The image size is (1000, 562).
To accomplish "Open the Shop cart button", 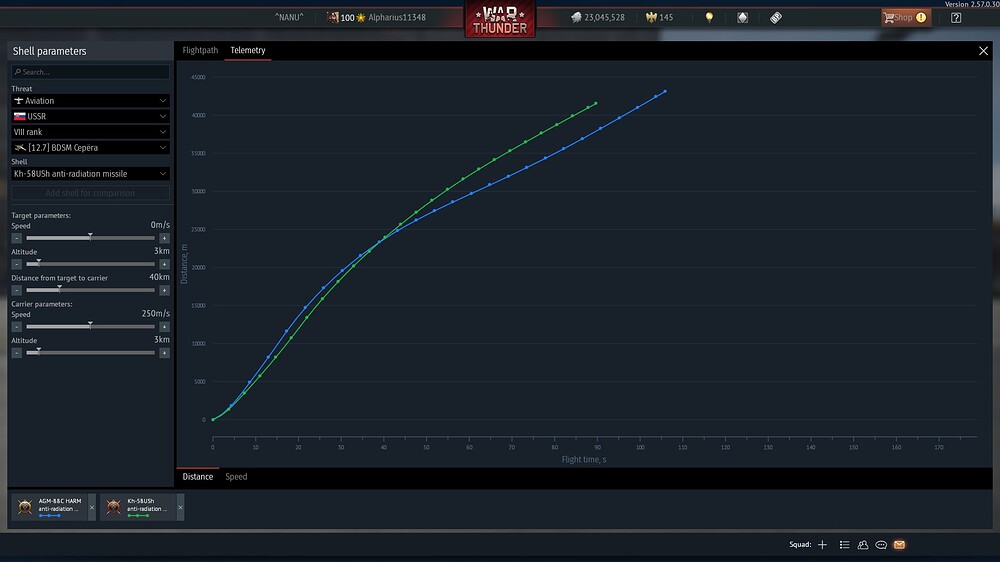I will [906, 17].
